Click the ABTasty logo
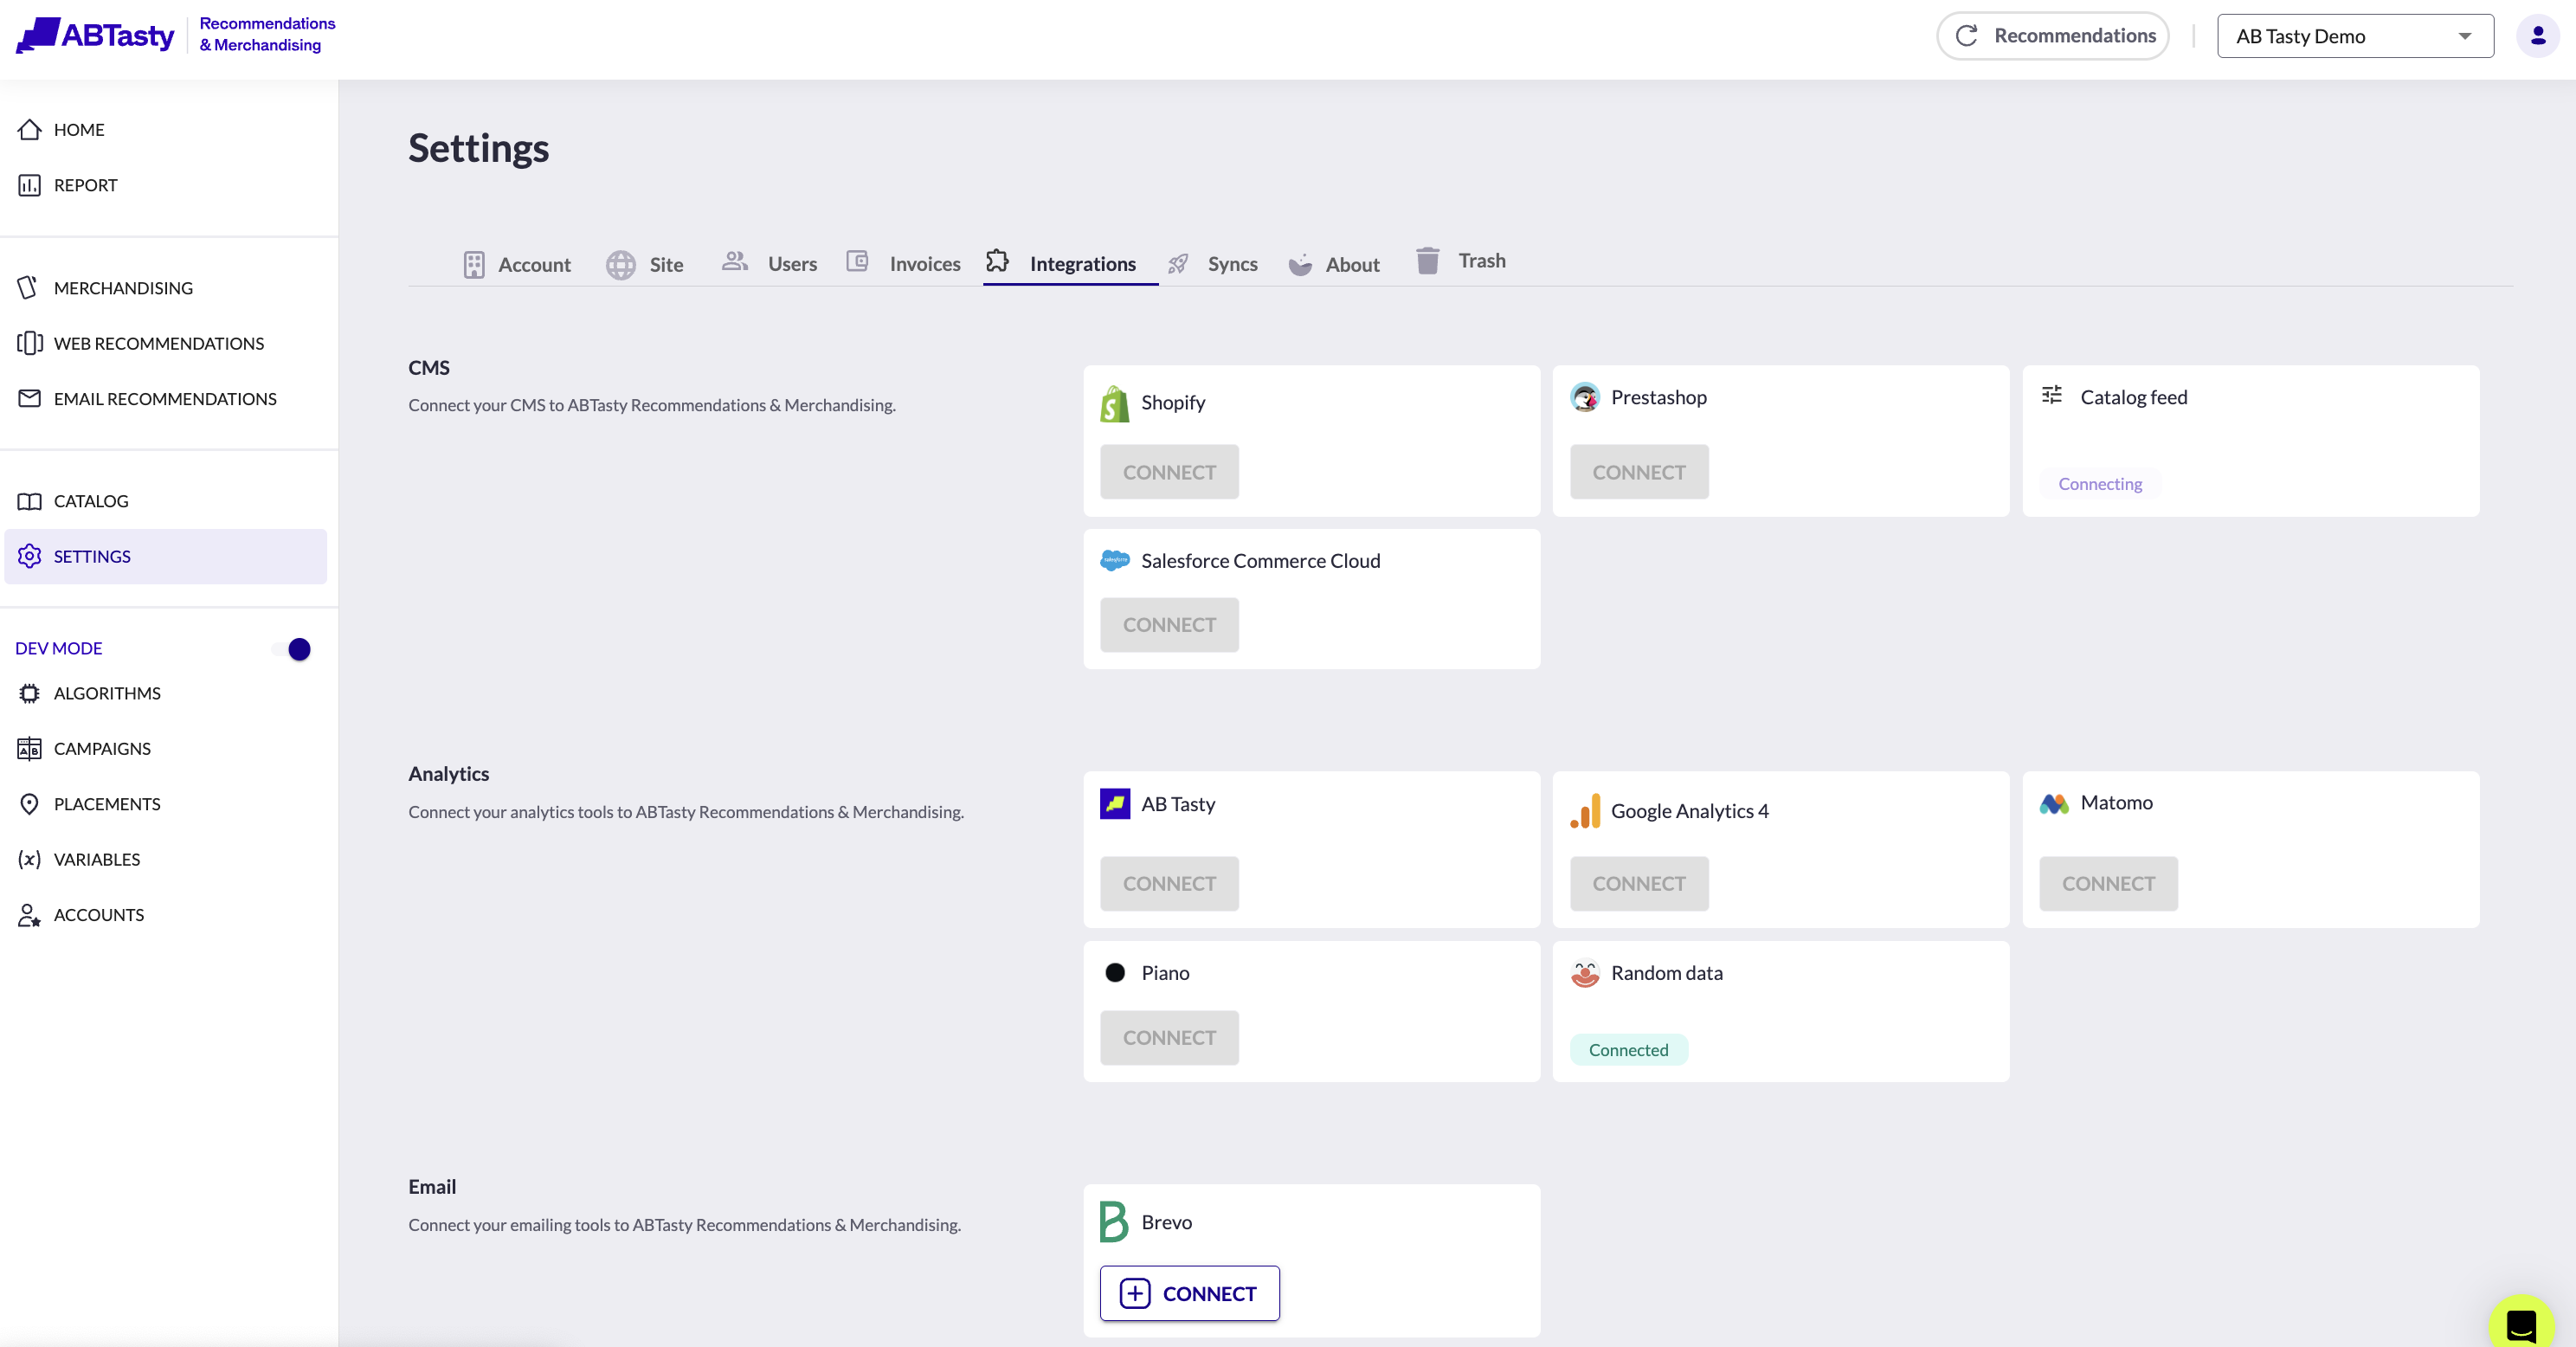 [96, 35]
